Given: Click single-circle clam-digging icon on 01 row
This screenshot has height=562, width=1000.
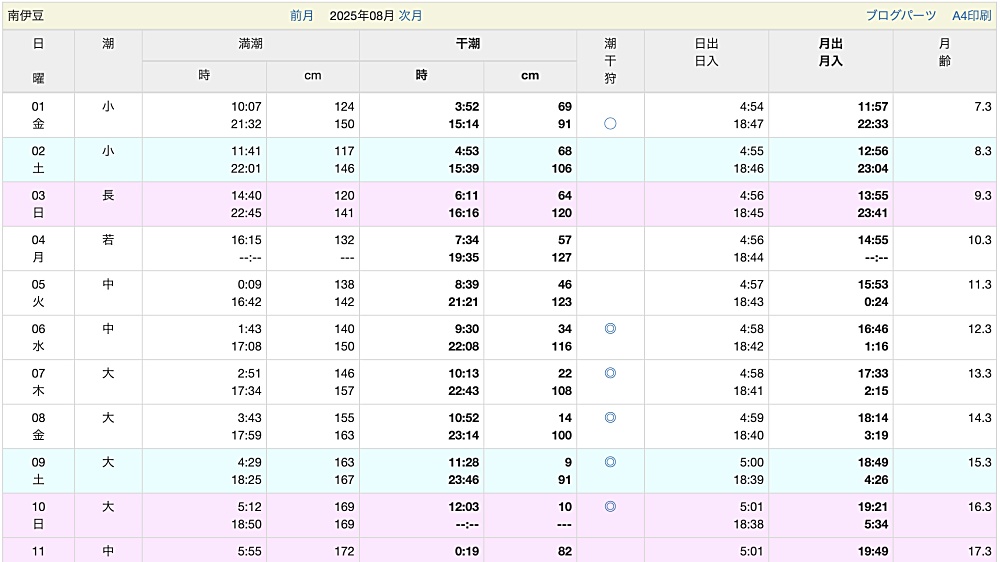Looking at the screenshot, I should pyautogui.click(x=610, y=124).
